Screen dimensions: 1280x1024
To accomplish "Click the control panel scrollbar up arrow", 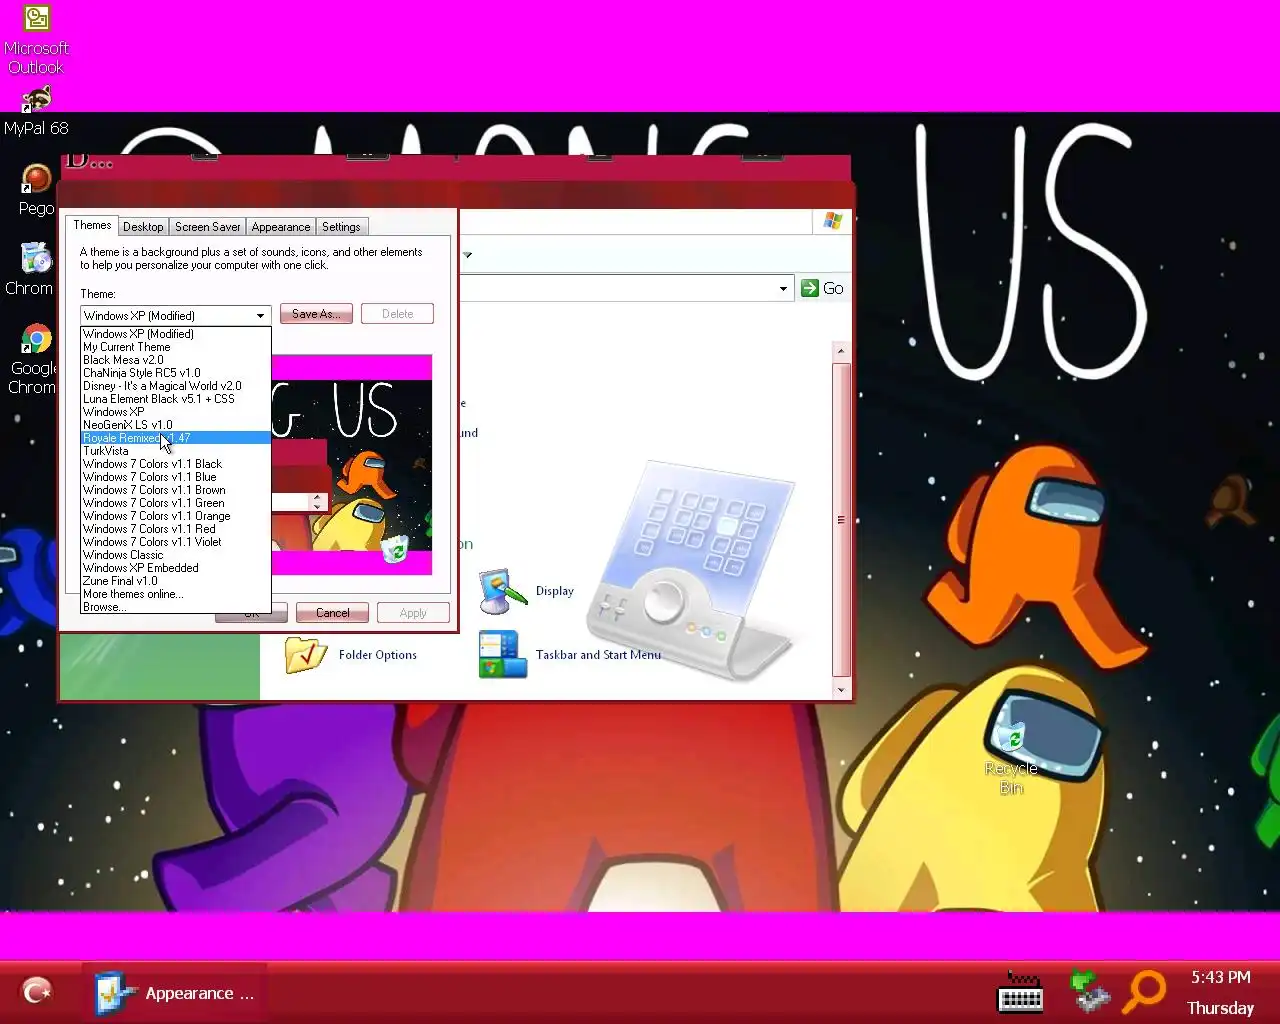I will [841, 351].
